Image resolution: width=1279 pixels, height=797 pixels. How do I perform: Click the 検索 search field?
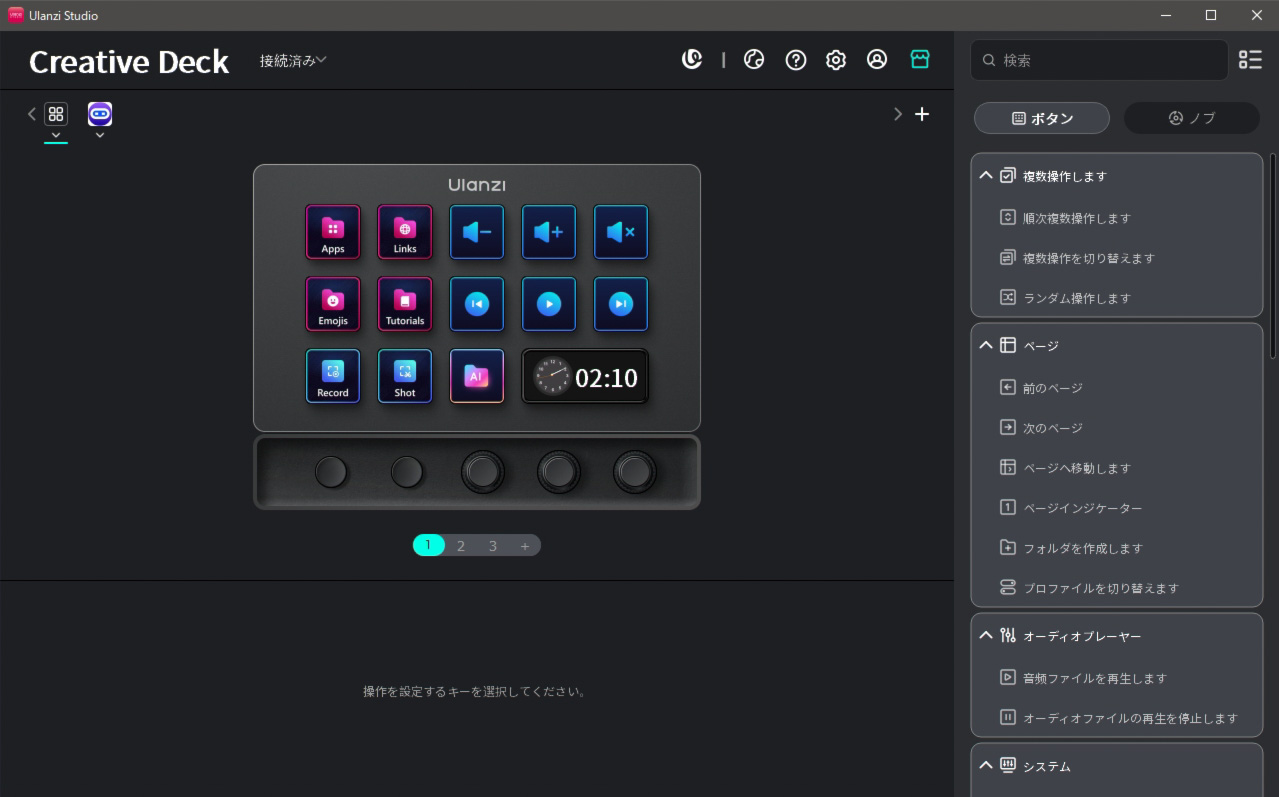(1099, 60)
